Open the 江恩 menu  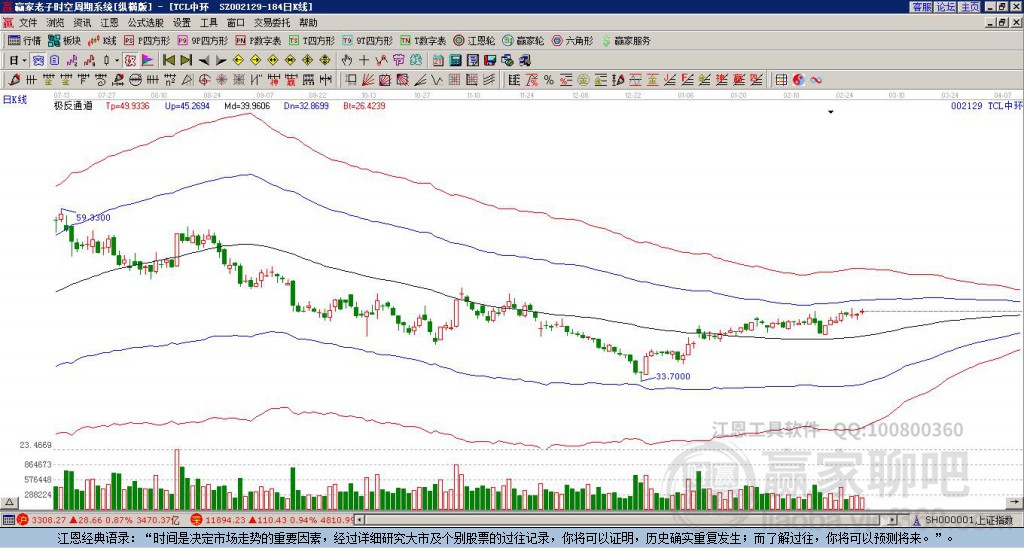tap(109, 23)
